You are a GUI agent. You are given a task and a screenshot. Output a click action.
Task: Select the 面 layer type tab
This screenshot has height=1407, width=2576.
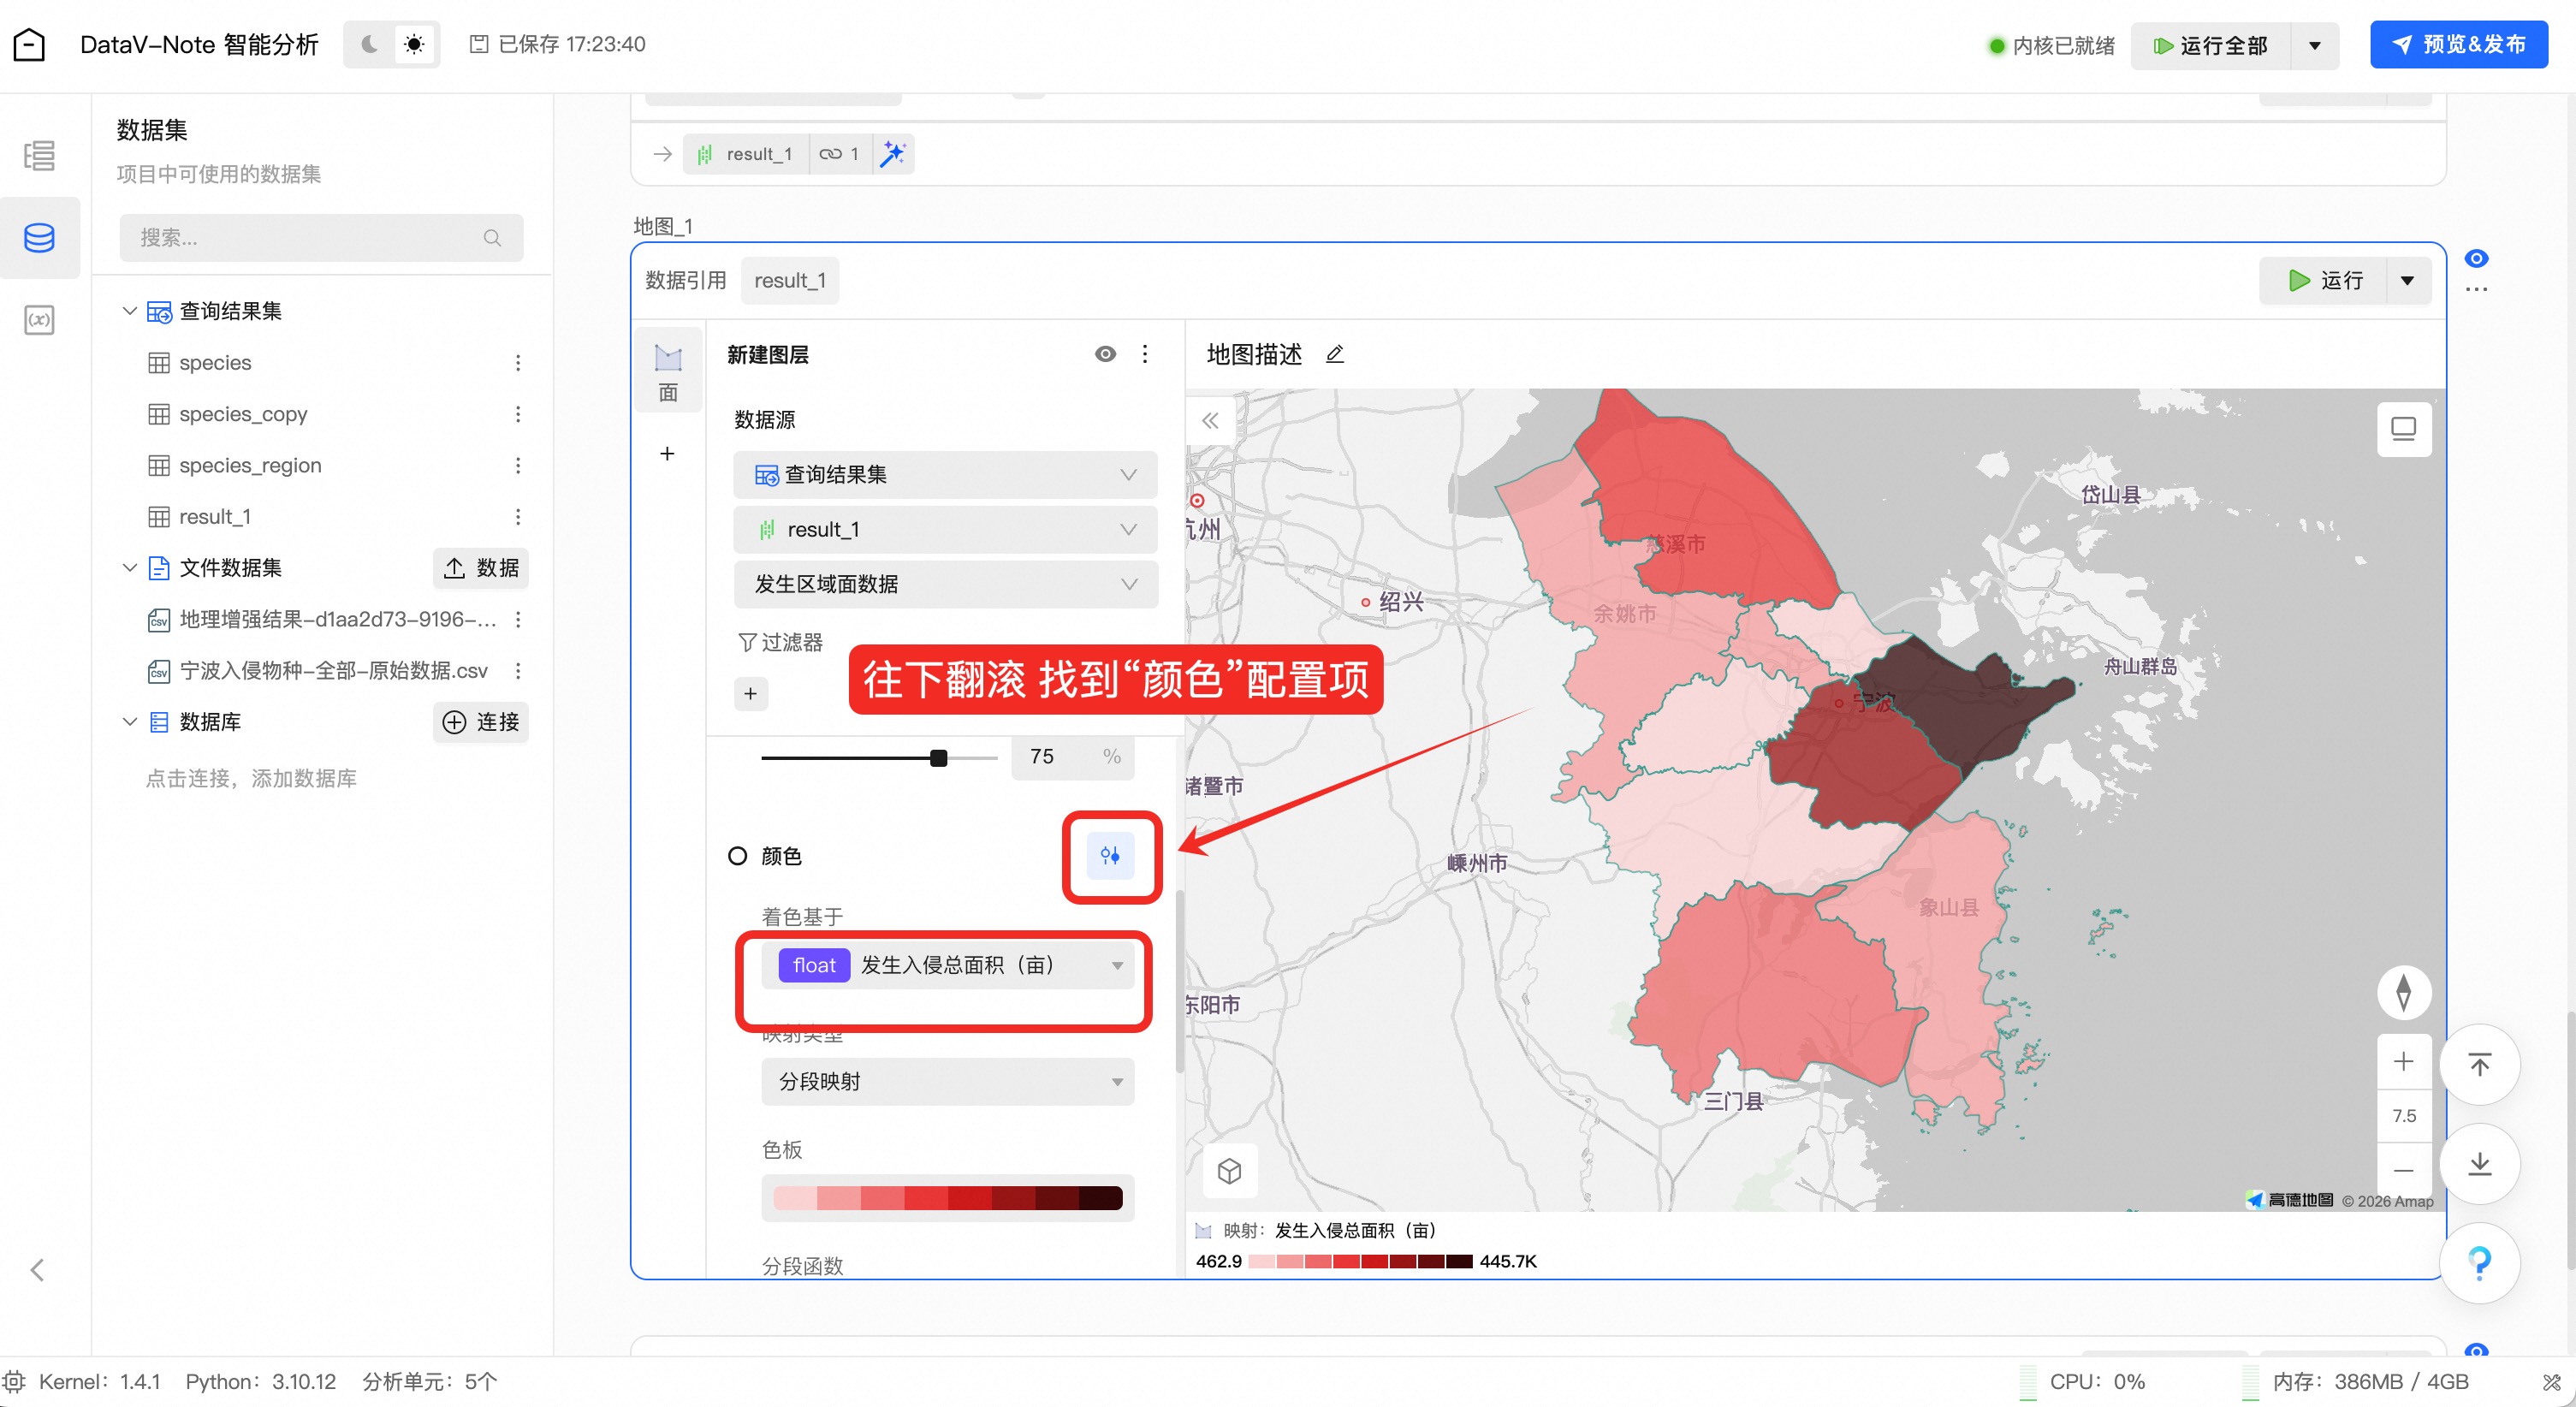click(x=668, y=371)
